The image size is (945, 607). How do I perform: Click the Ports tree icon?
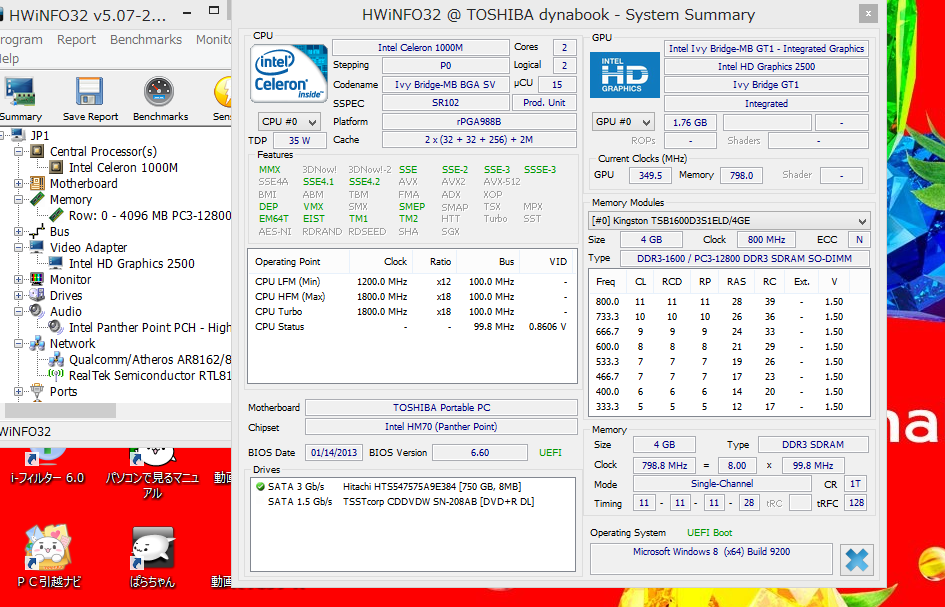click(37, 392)
